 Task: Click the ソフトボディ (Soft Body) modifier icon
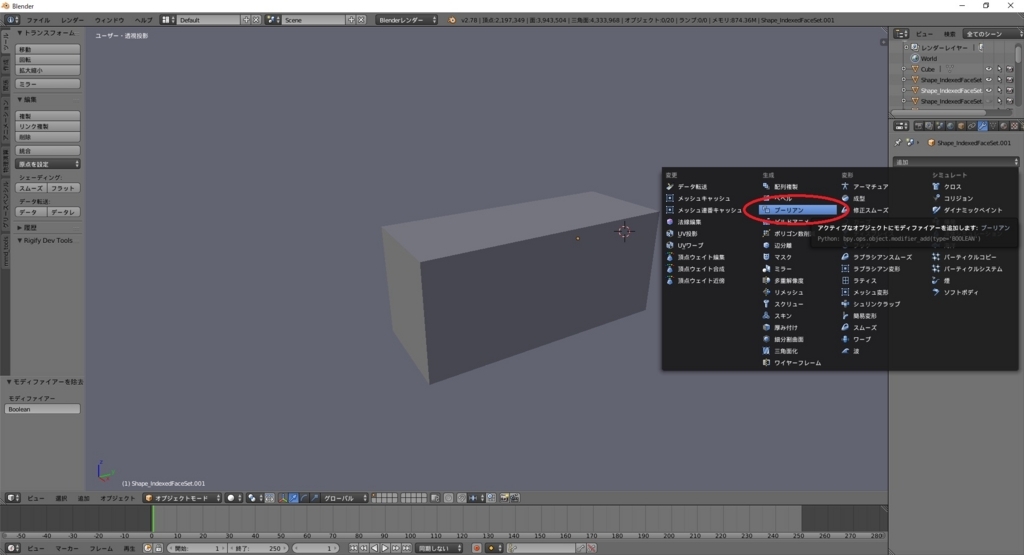point(936,293)
